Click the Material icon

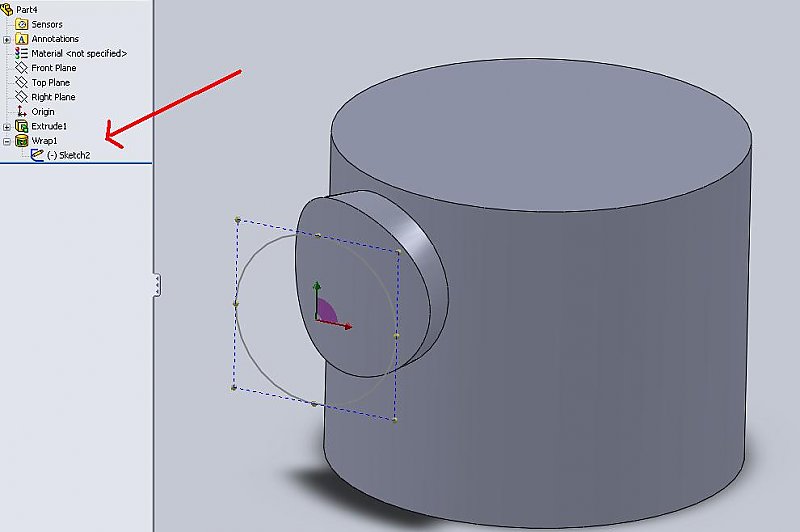pos(21,53)
